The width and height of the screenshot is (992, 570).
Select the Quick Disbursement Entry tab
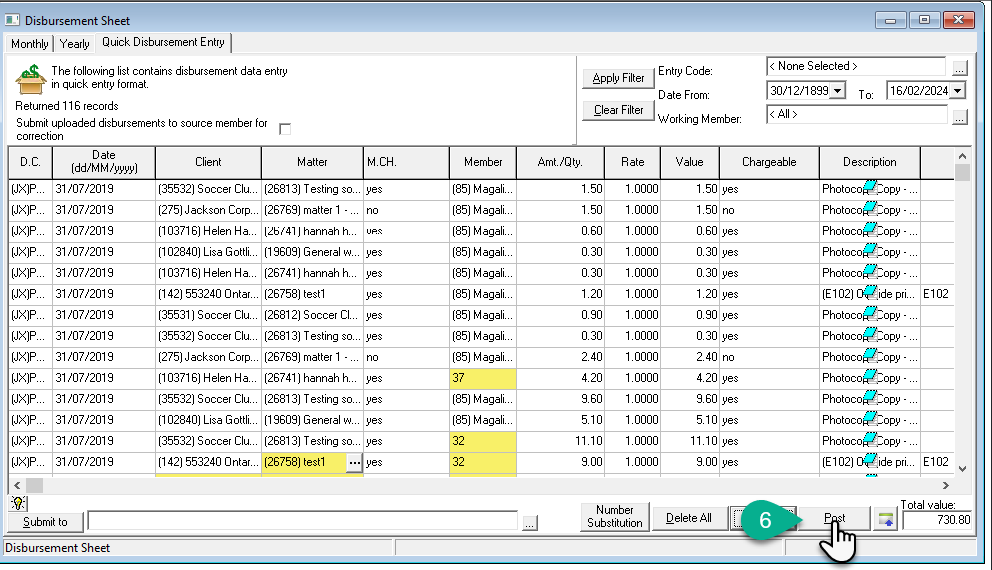[x=163, y=42]
